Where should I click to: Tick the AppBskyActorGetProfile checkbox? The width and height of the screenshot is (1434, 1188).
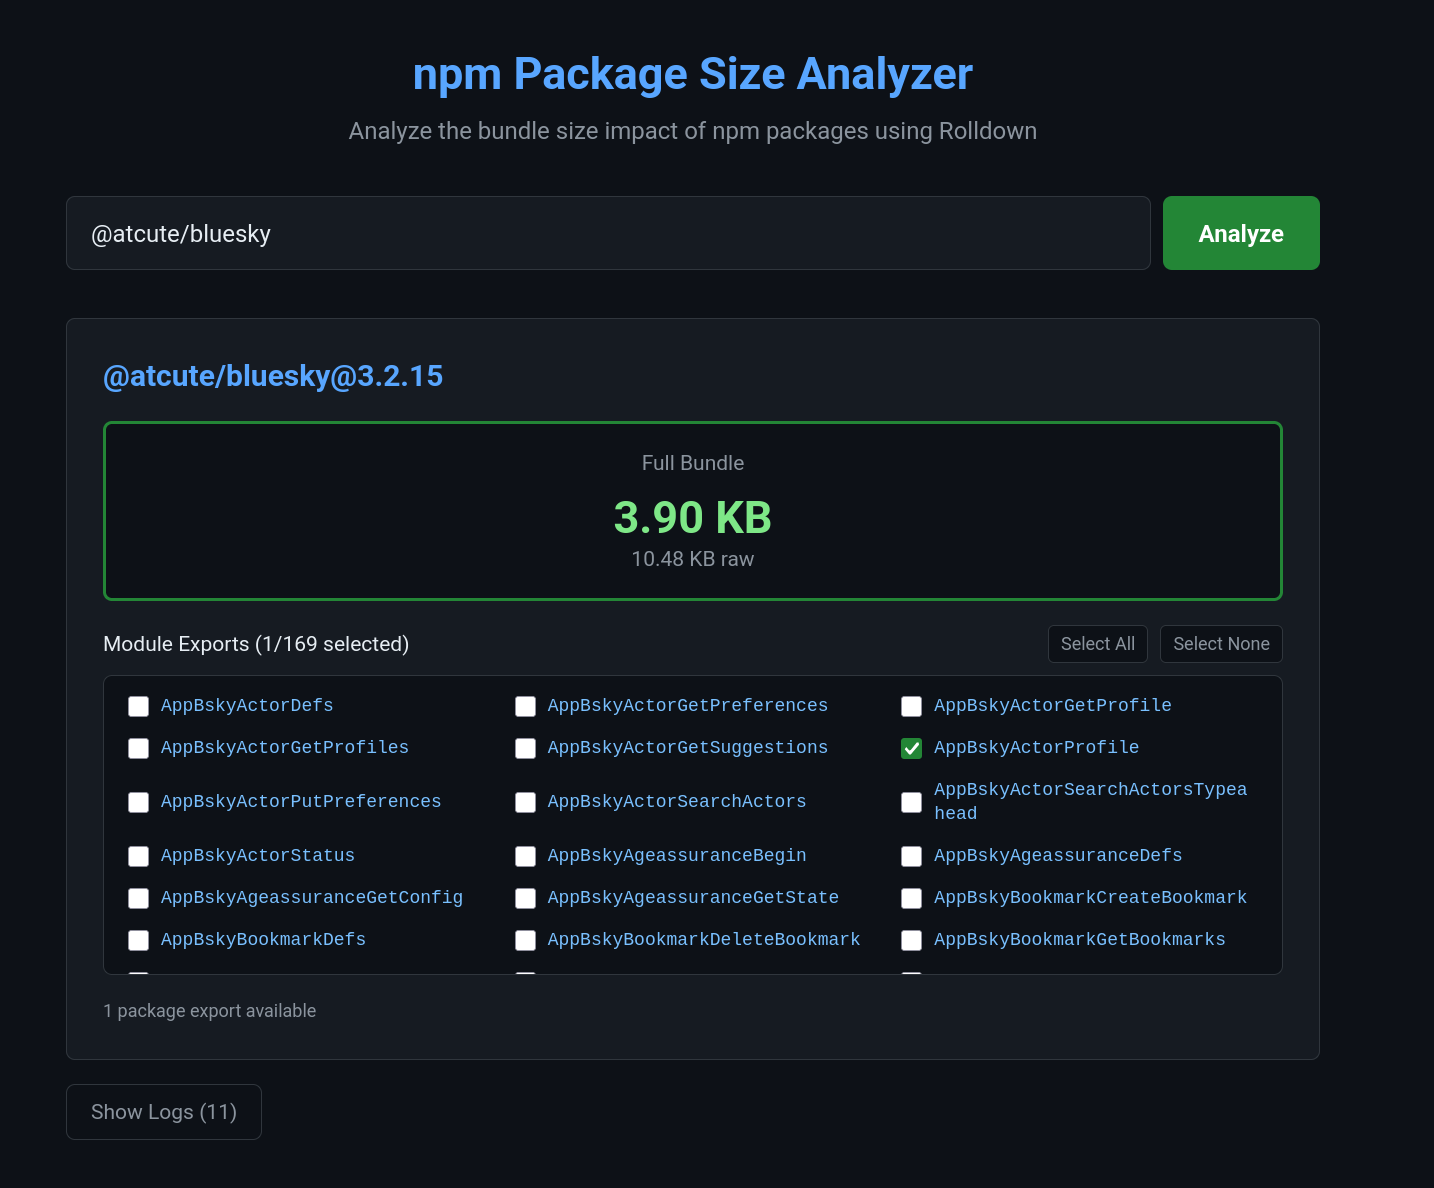pyautogui.click(x=911, y=706)
